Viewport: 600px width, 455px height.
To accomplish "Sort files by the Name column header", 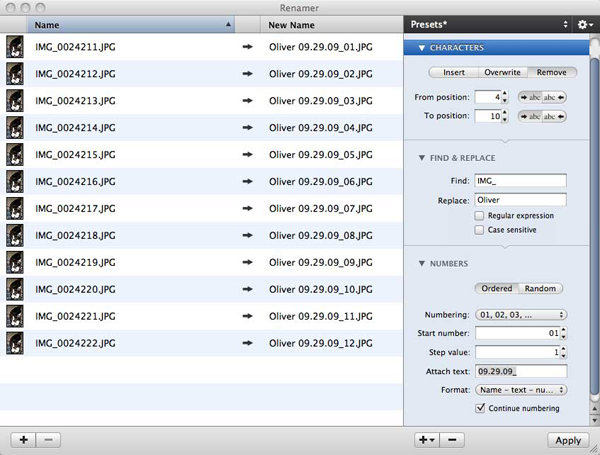I will coord(128,23).
